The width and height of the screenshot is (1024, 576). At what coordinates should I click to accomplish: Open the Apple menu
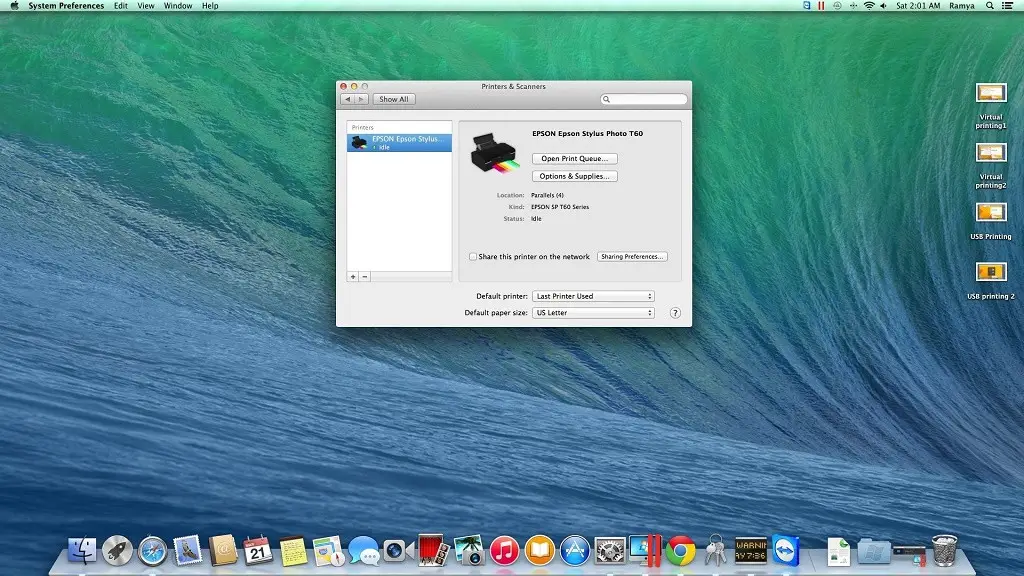click(x=14, y=6)
